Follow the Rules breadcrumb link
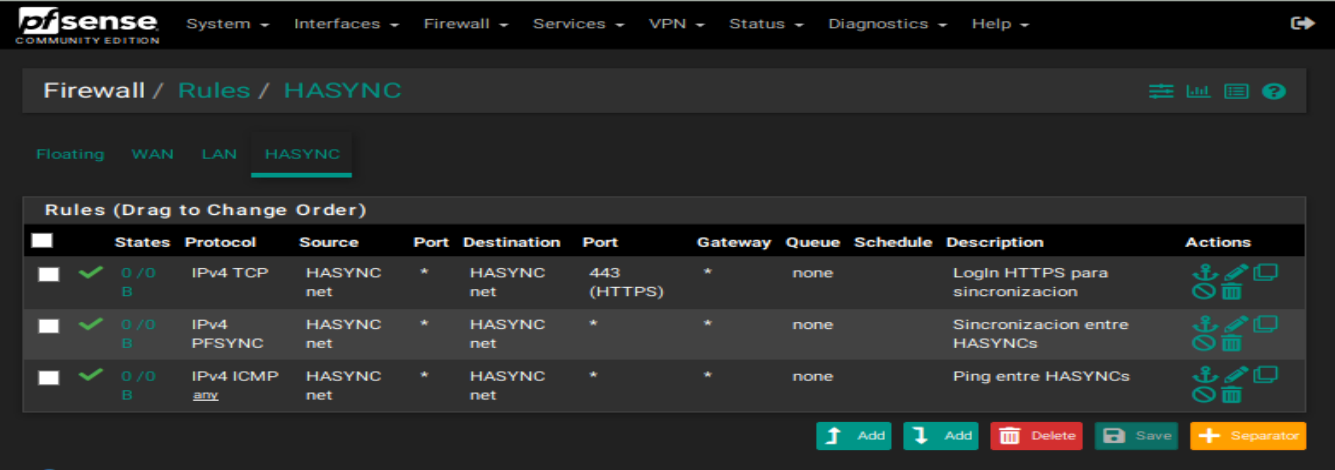The height and width of the screenshot is (470, 1335). 214,91
